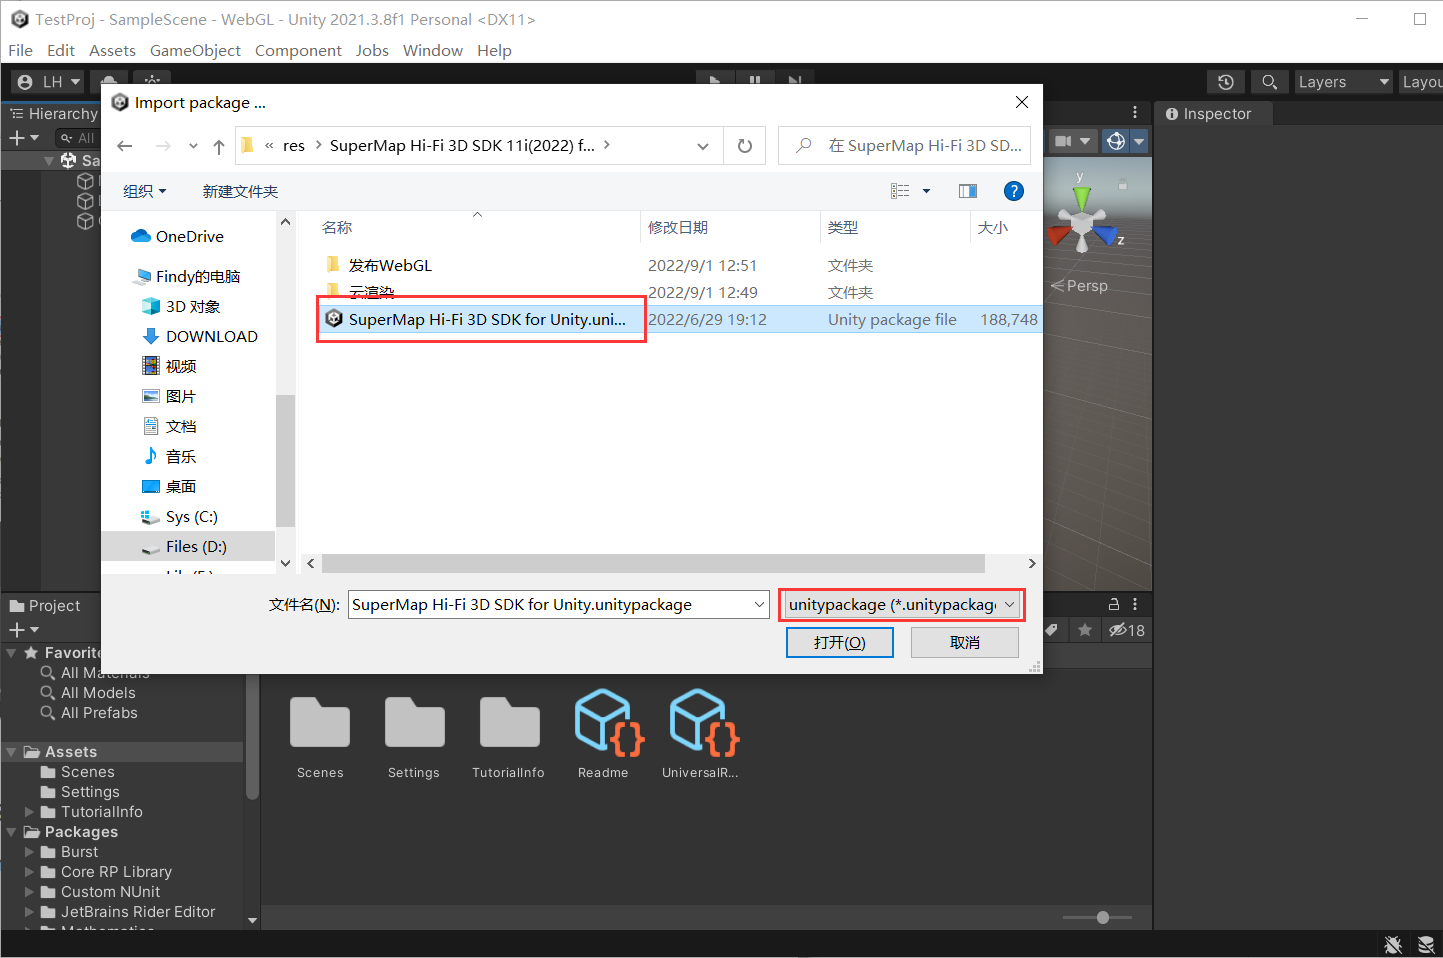
Task: Toggle Project panel lock icon
Action: click(1114, 604)
